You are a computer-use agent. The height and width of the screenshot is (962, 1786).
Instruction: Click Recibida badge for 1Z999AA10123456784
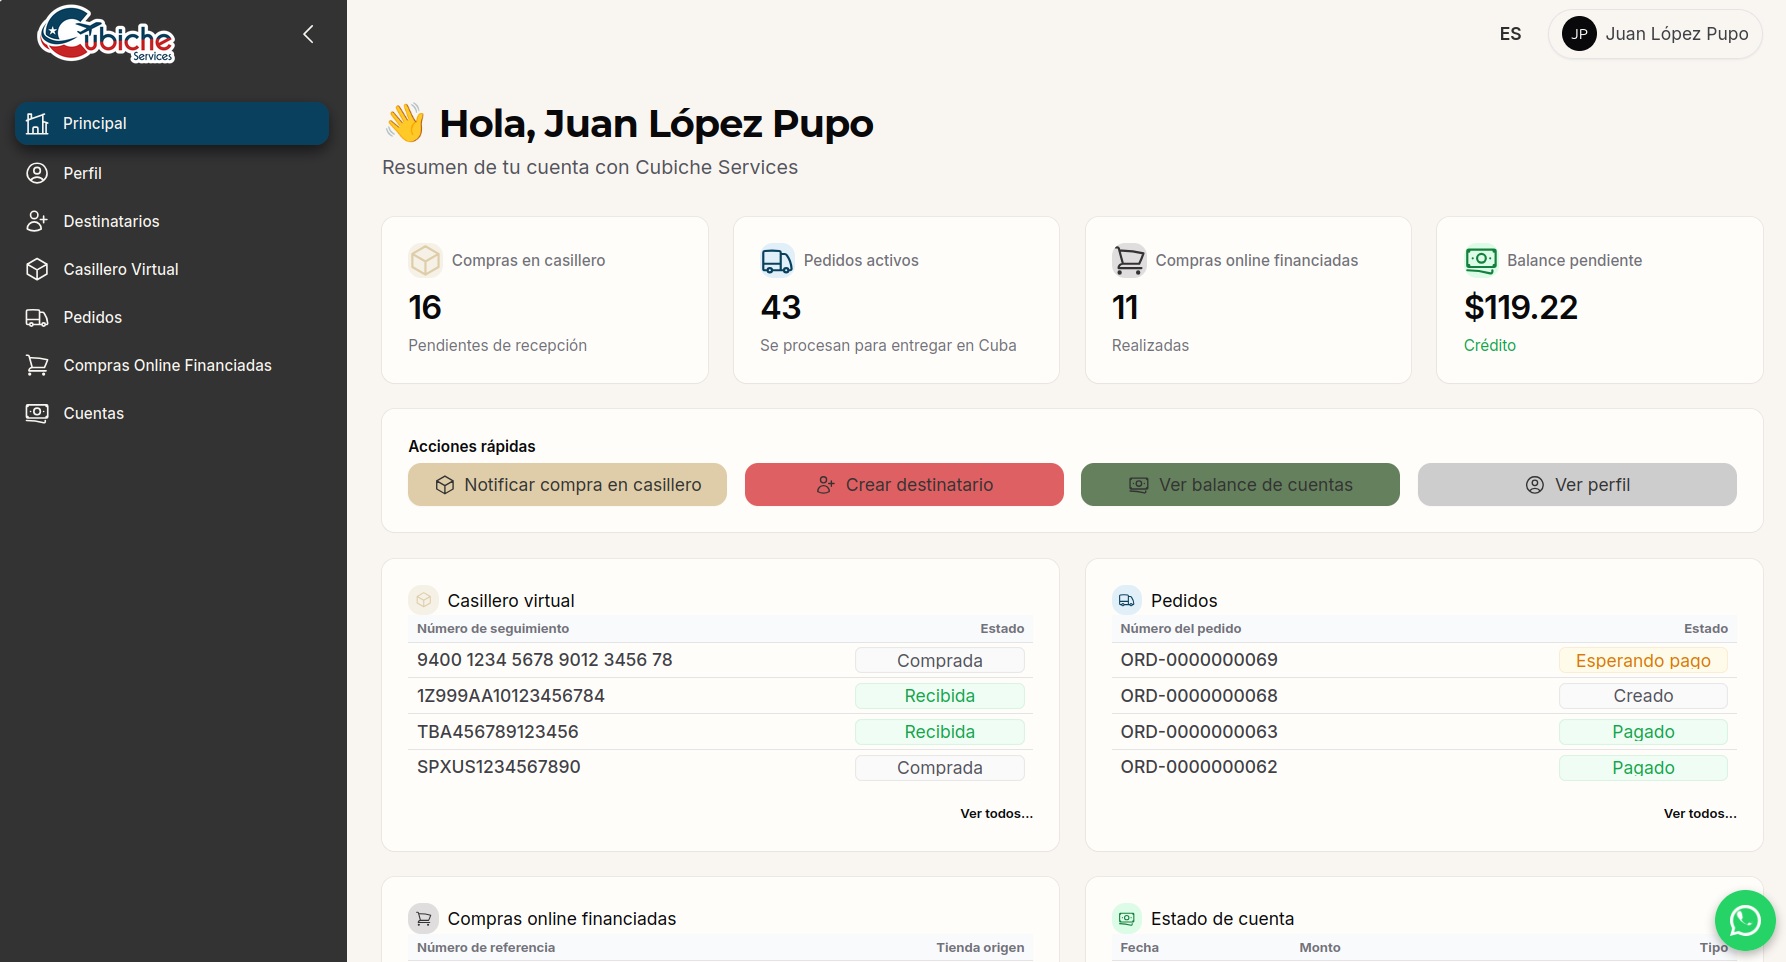(940, 696)
